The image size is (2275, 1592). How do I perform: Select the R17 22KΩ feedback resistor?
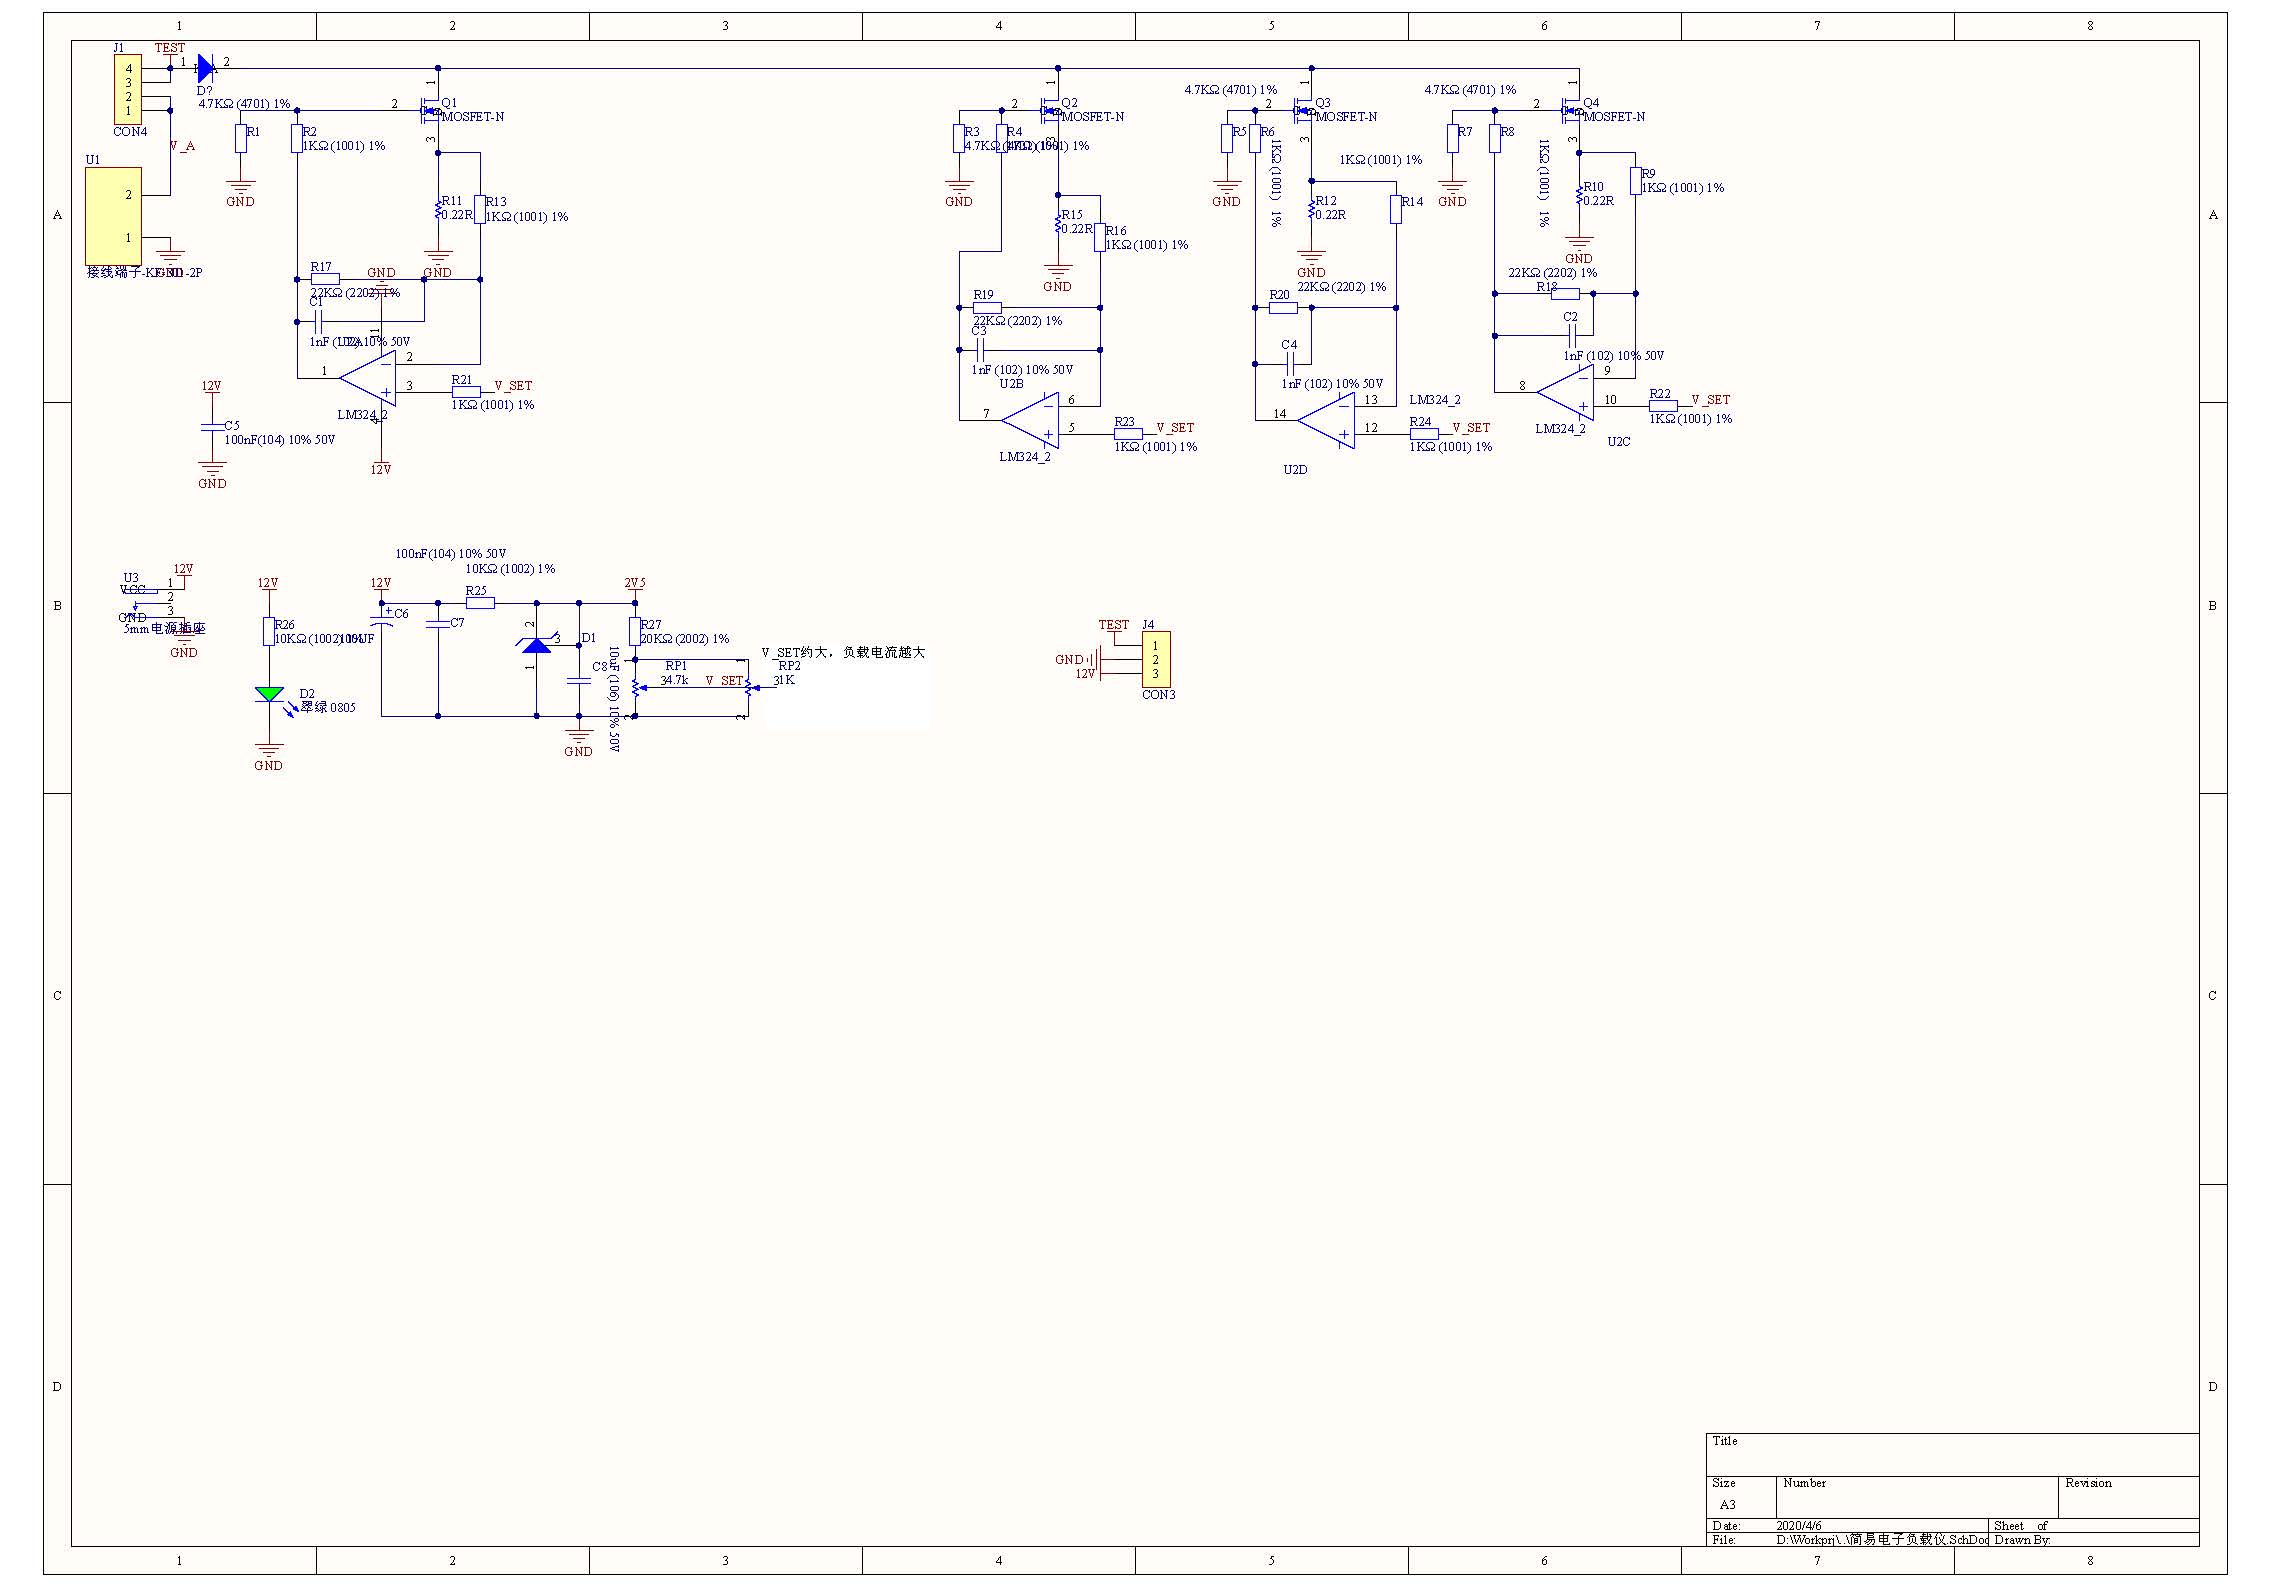tap(325, 279)
